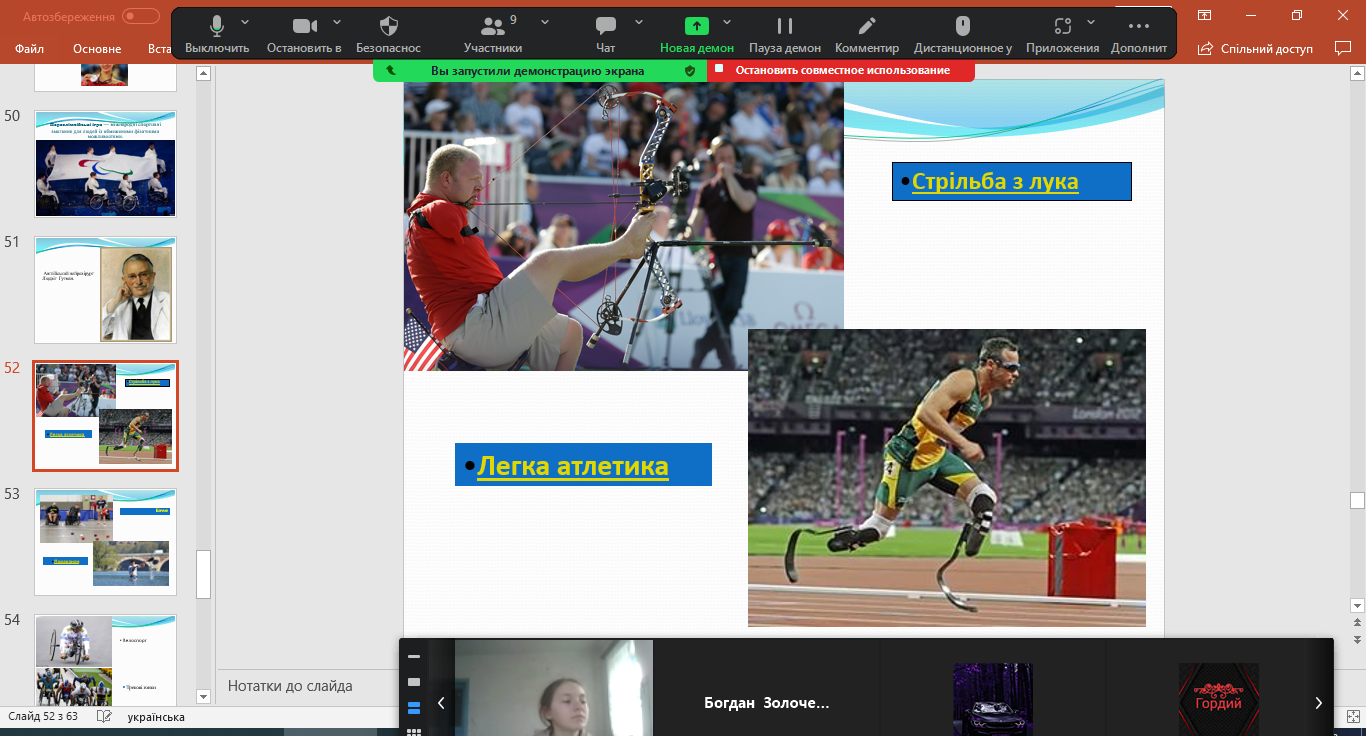Open the Приложения apps icon
1366x736 pixels.
coord(1063,27)
